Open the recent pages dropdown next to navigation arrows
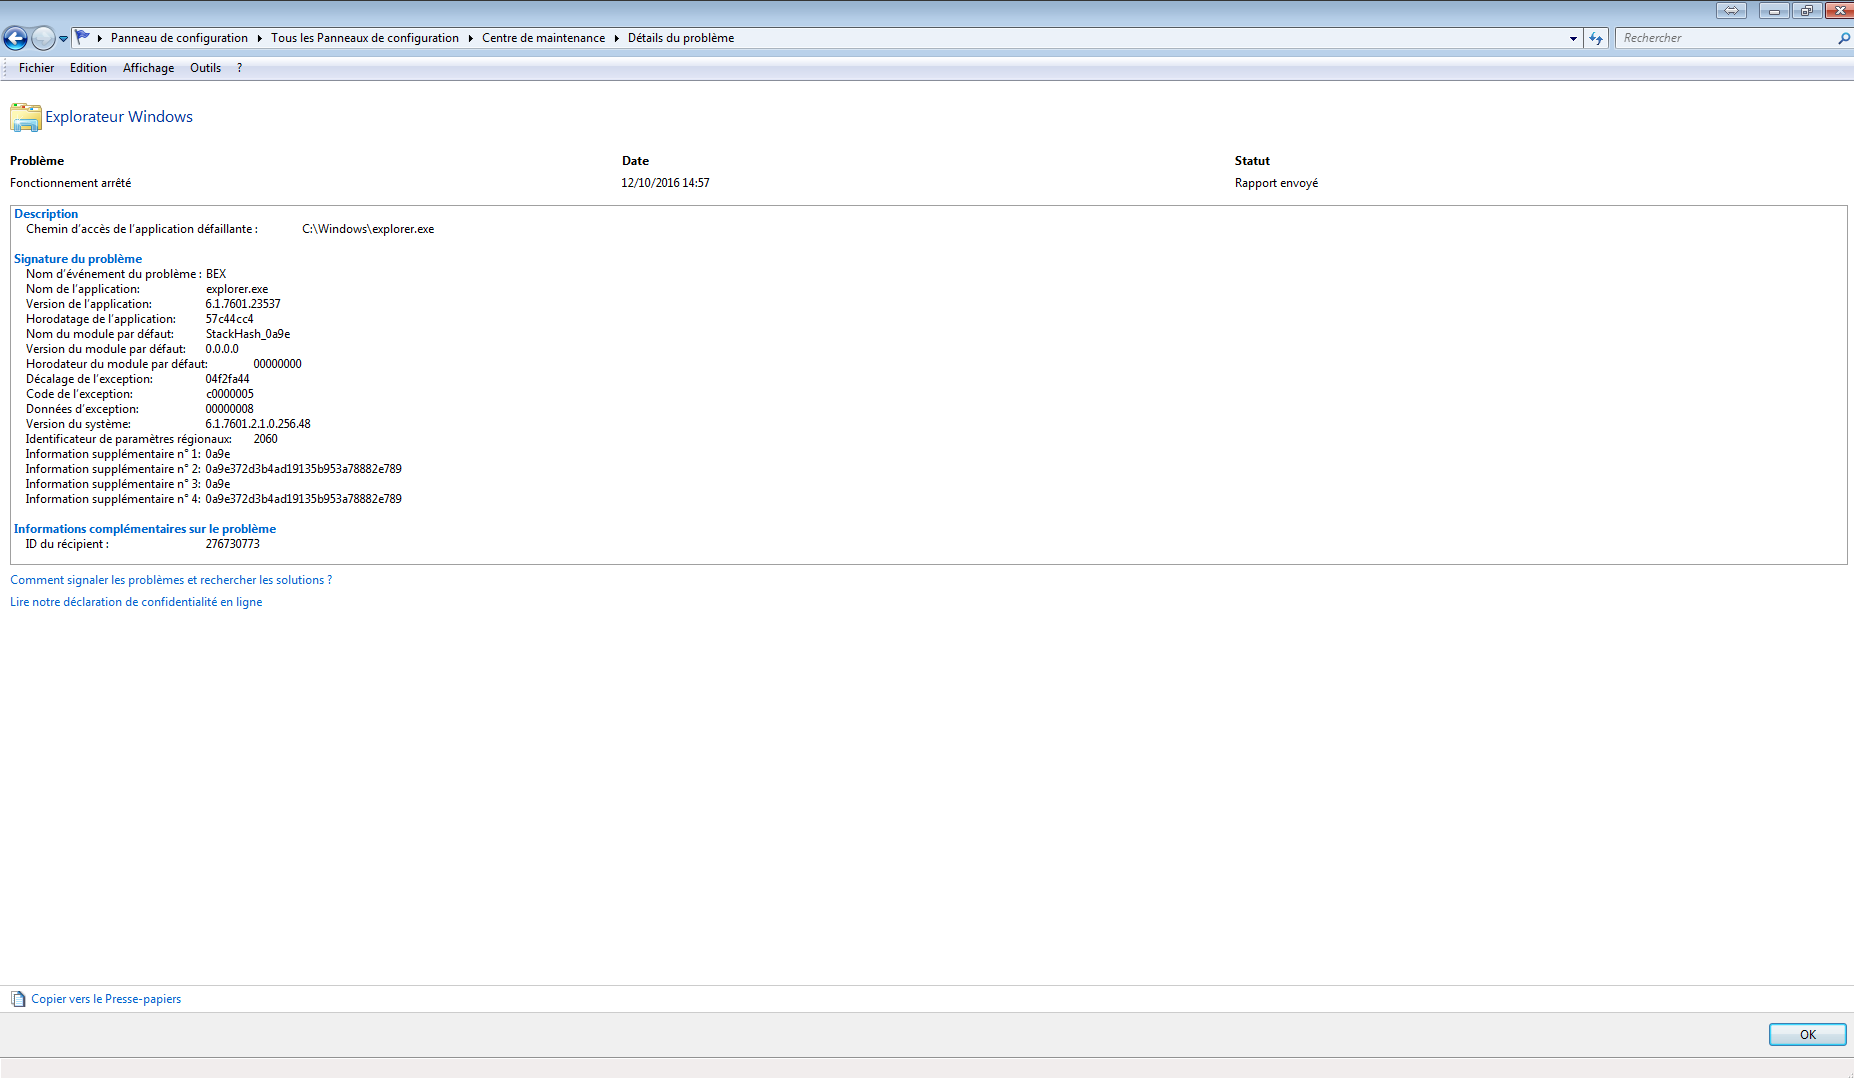 pyautogui.click(x=62, y=38)
